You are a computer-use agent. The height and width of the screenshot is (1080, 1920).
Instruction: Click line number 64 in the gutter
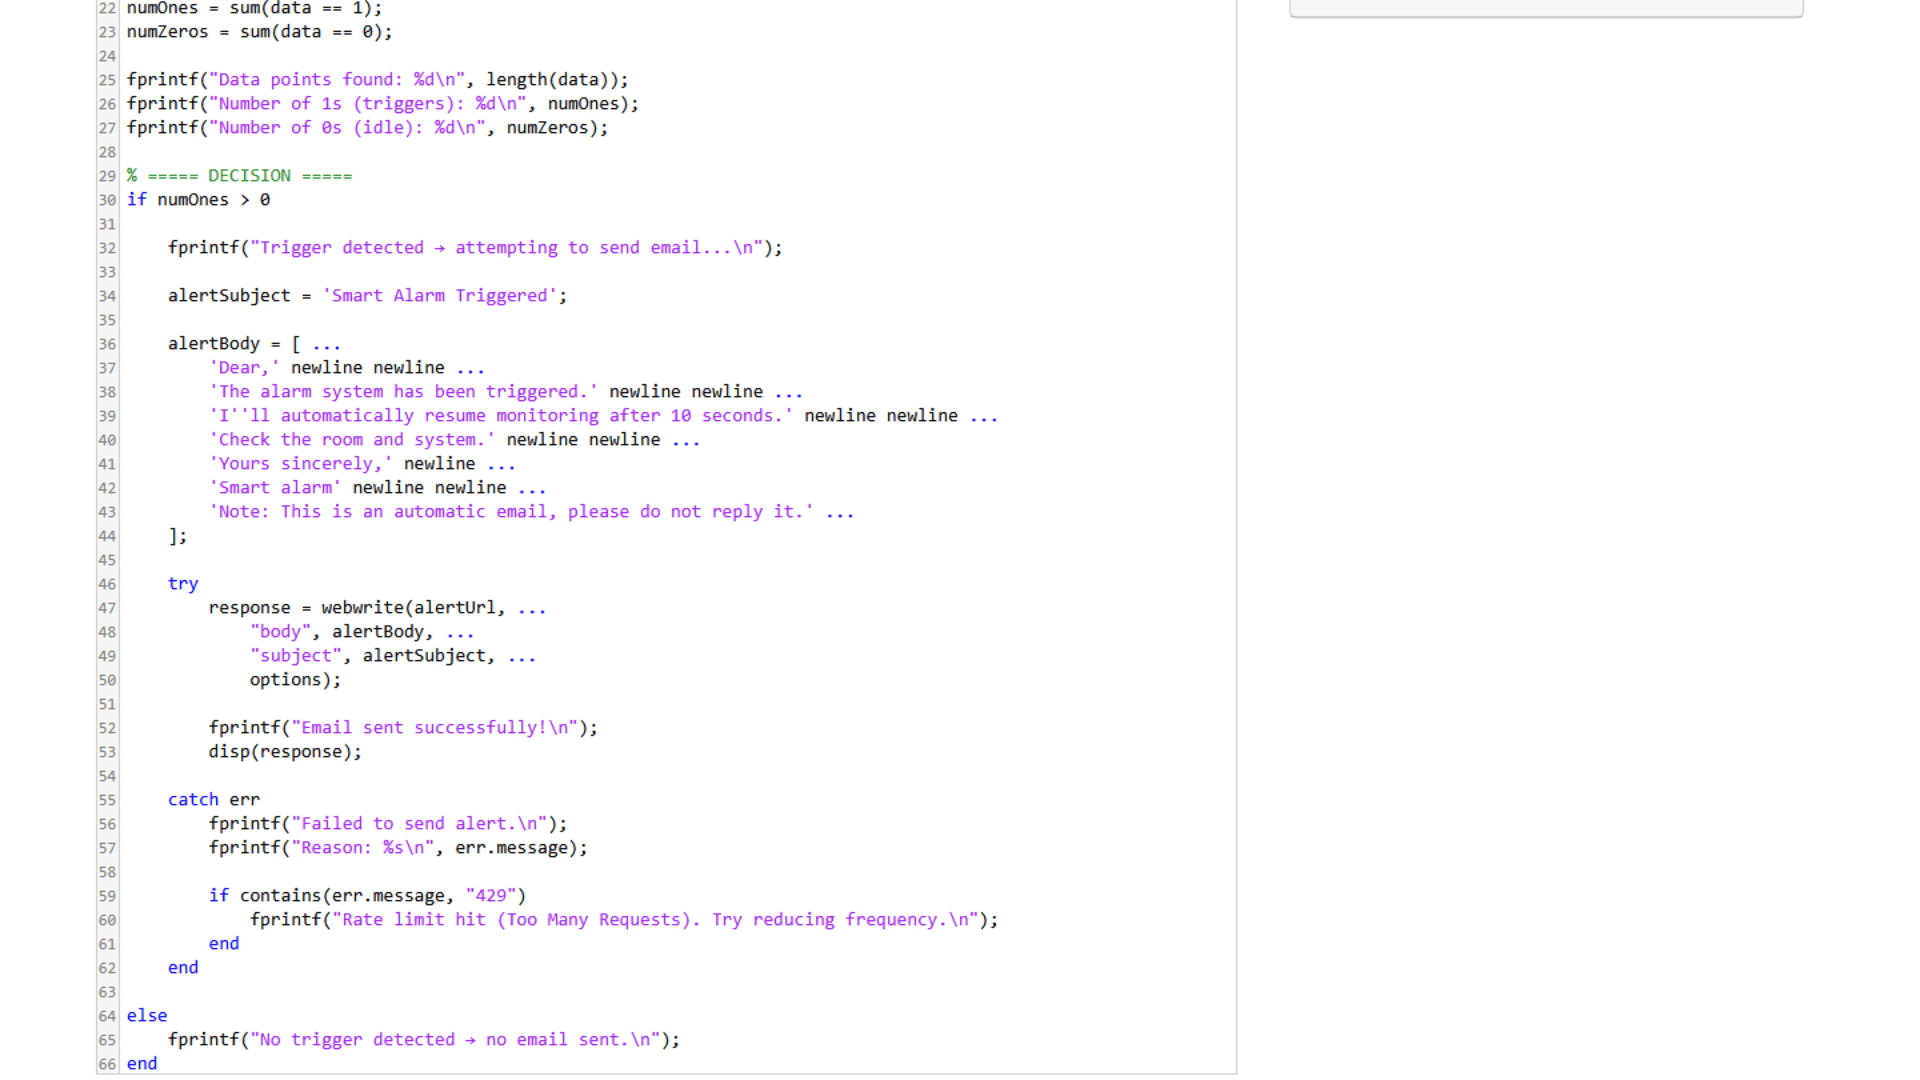(x=107, y=1016)
